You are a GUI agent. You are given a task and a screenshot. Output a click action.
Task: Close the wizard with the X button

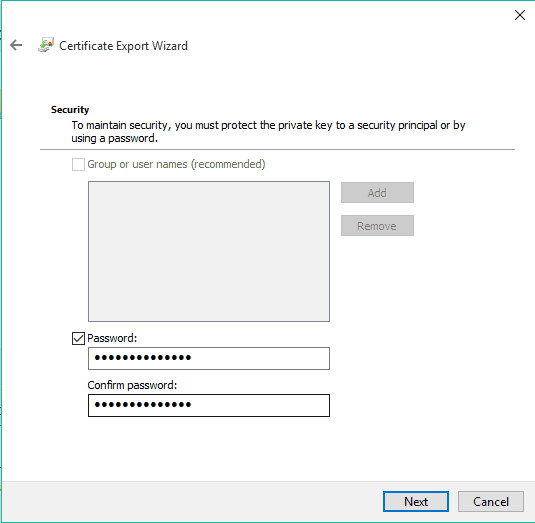tap(519, 15)
